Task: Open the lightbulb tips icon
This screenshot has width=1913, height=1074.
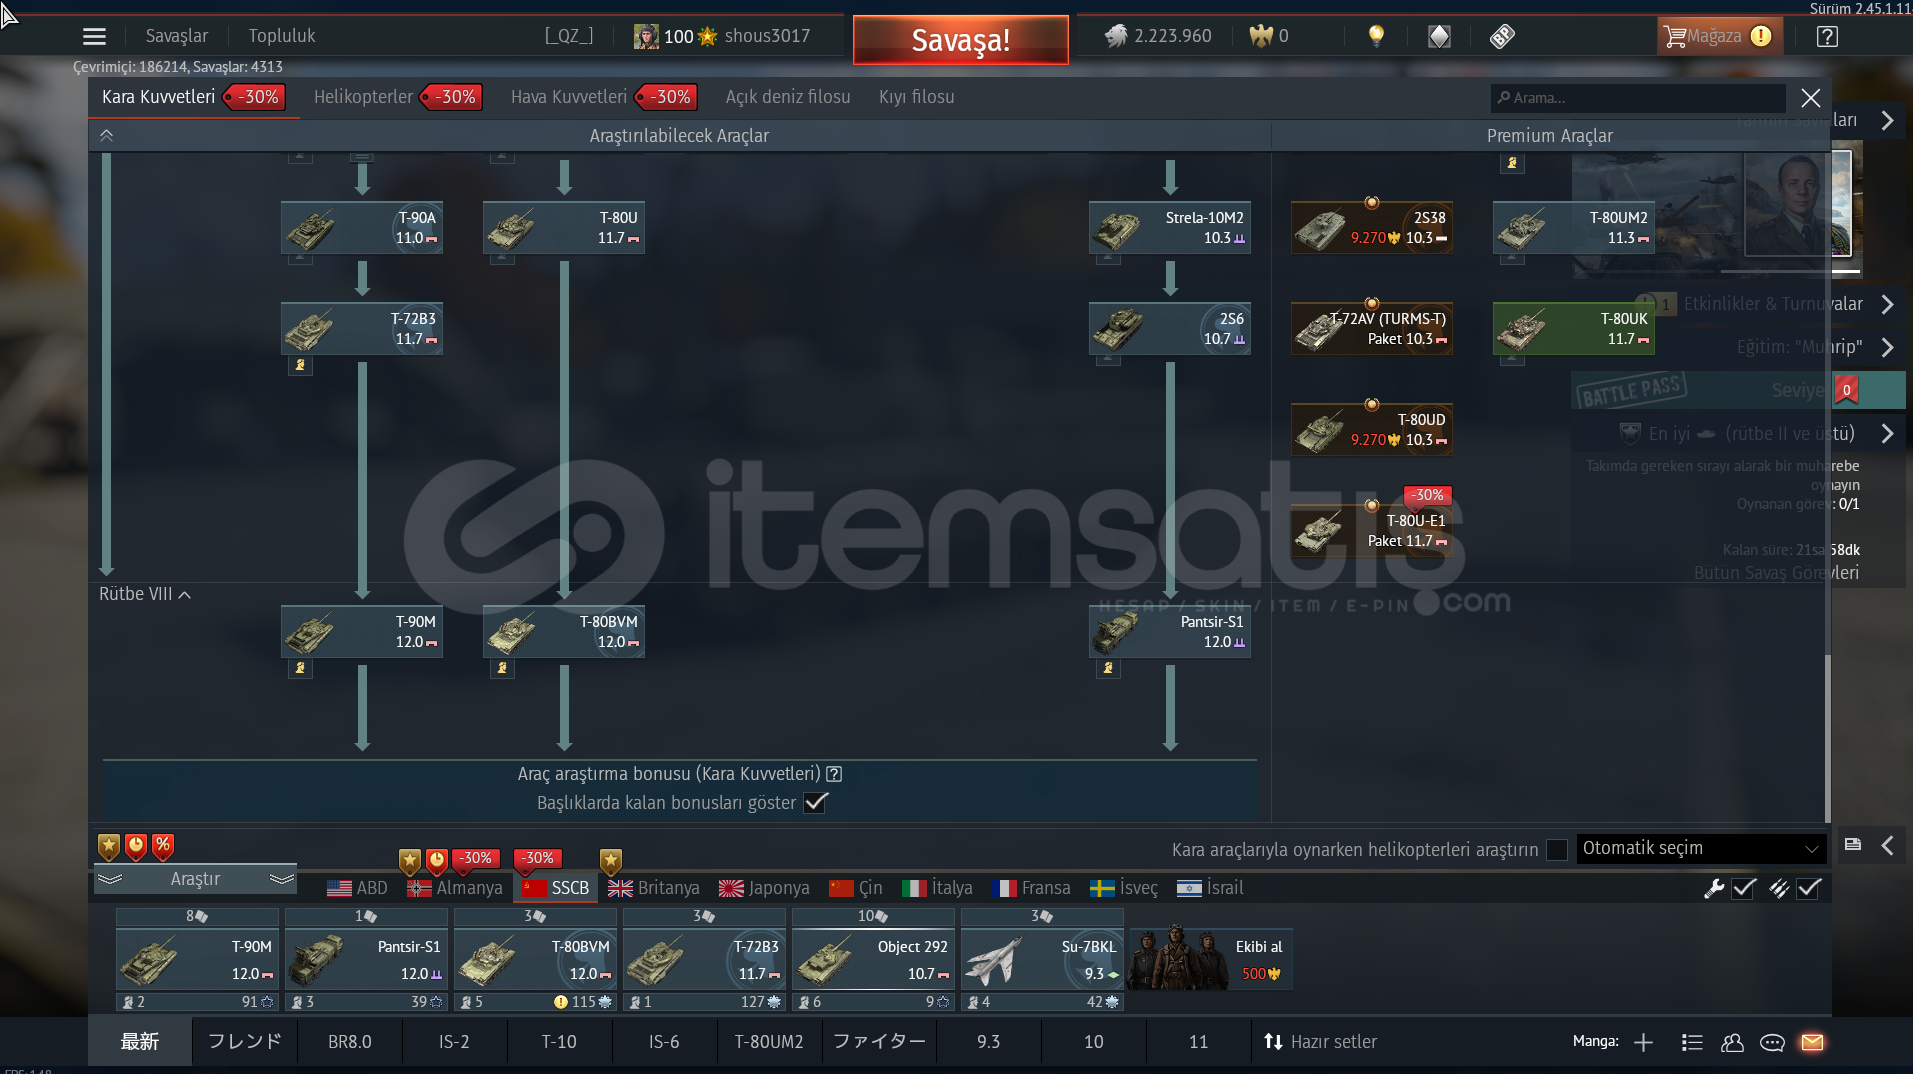Action: tap(1376, 36)
